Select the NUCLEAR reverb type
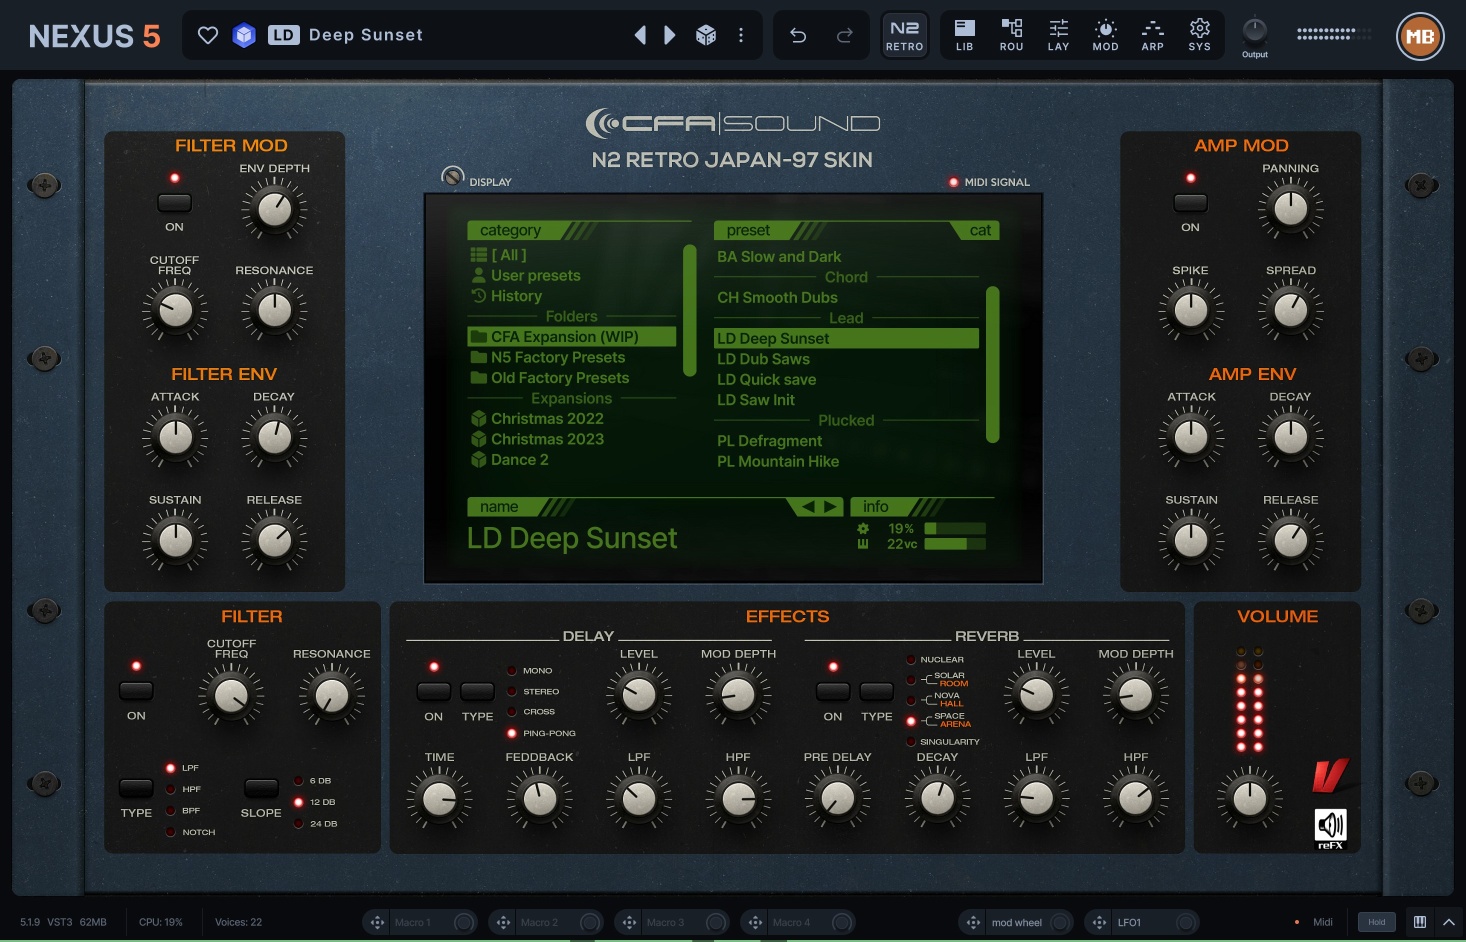 point(935,660)
